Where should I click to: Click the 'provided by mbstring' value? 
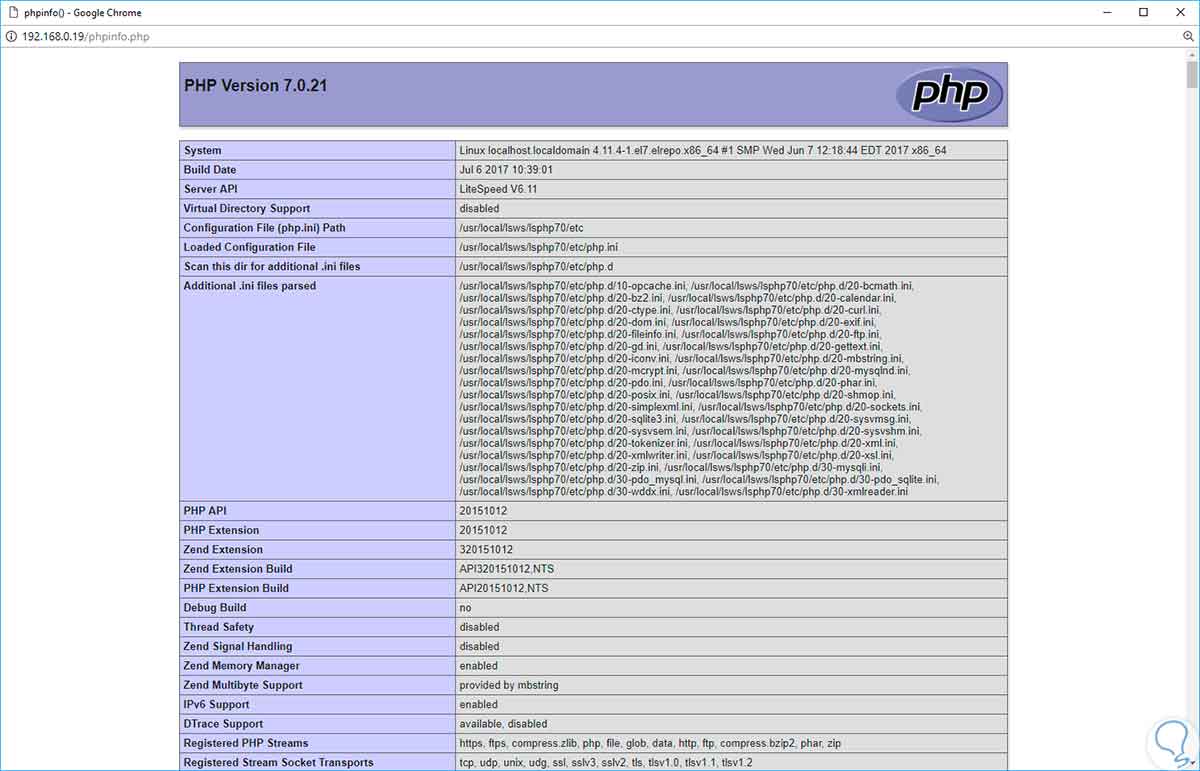509,685
